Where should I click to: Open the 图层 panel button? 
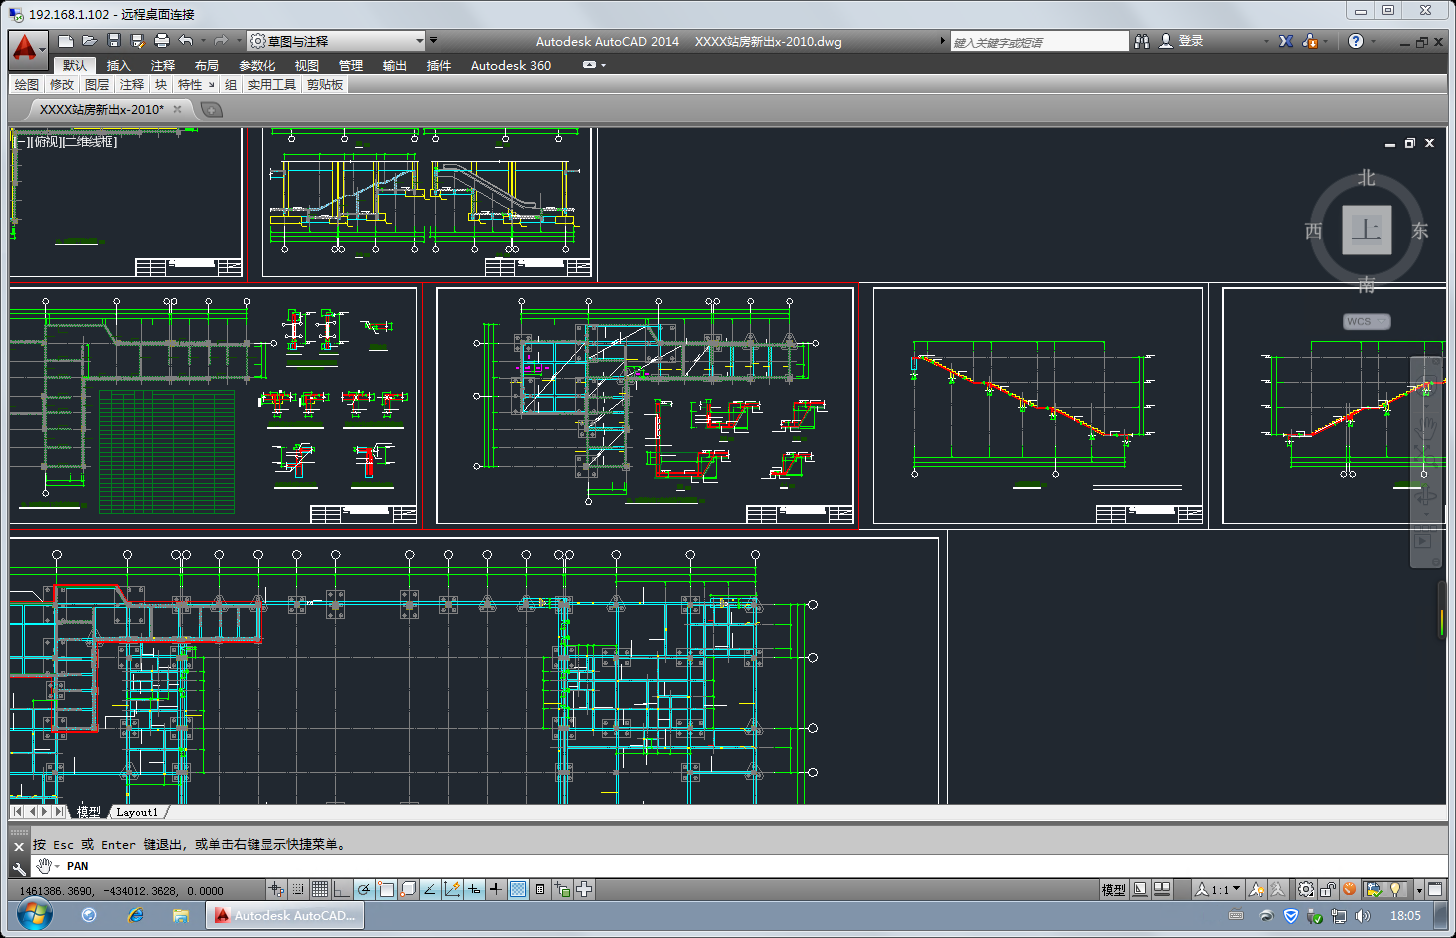[97, 85]
